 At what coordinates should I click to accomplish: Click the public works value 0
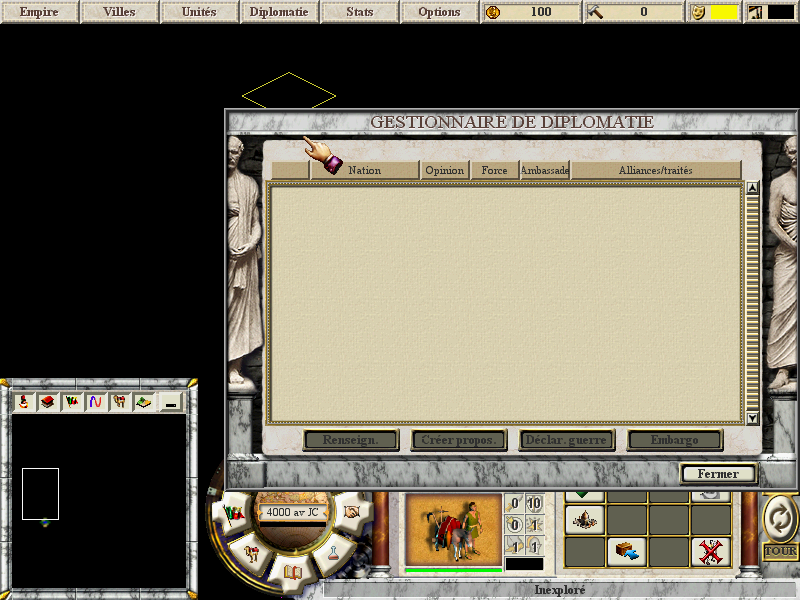(x=644, y=12)
